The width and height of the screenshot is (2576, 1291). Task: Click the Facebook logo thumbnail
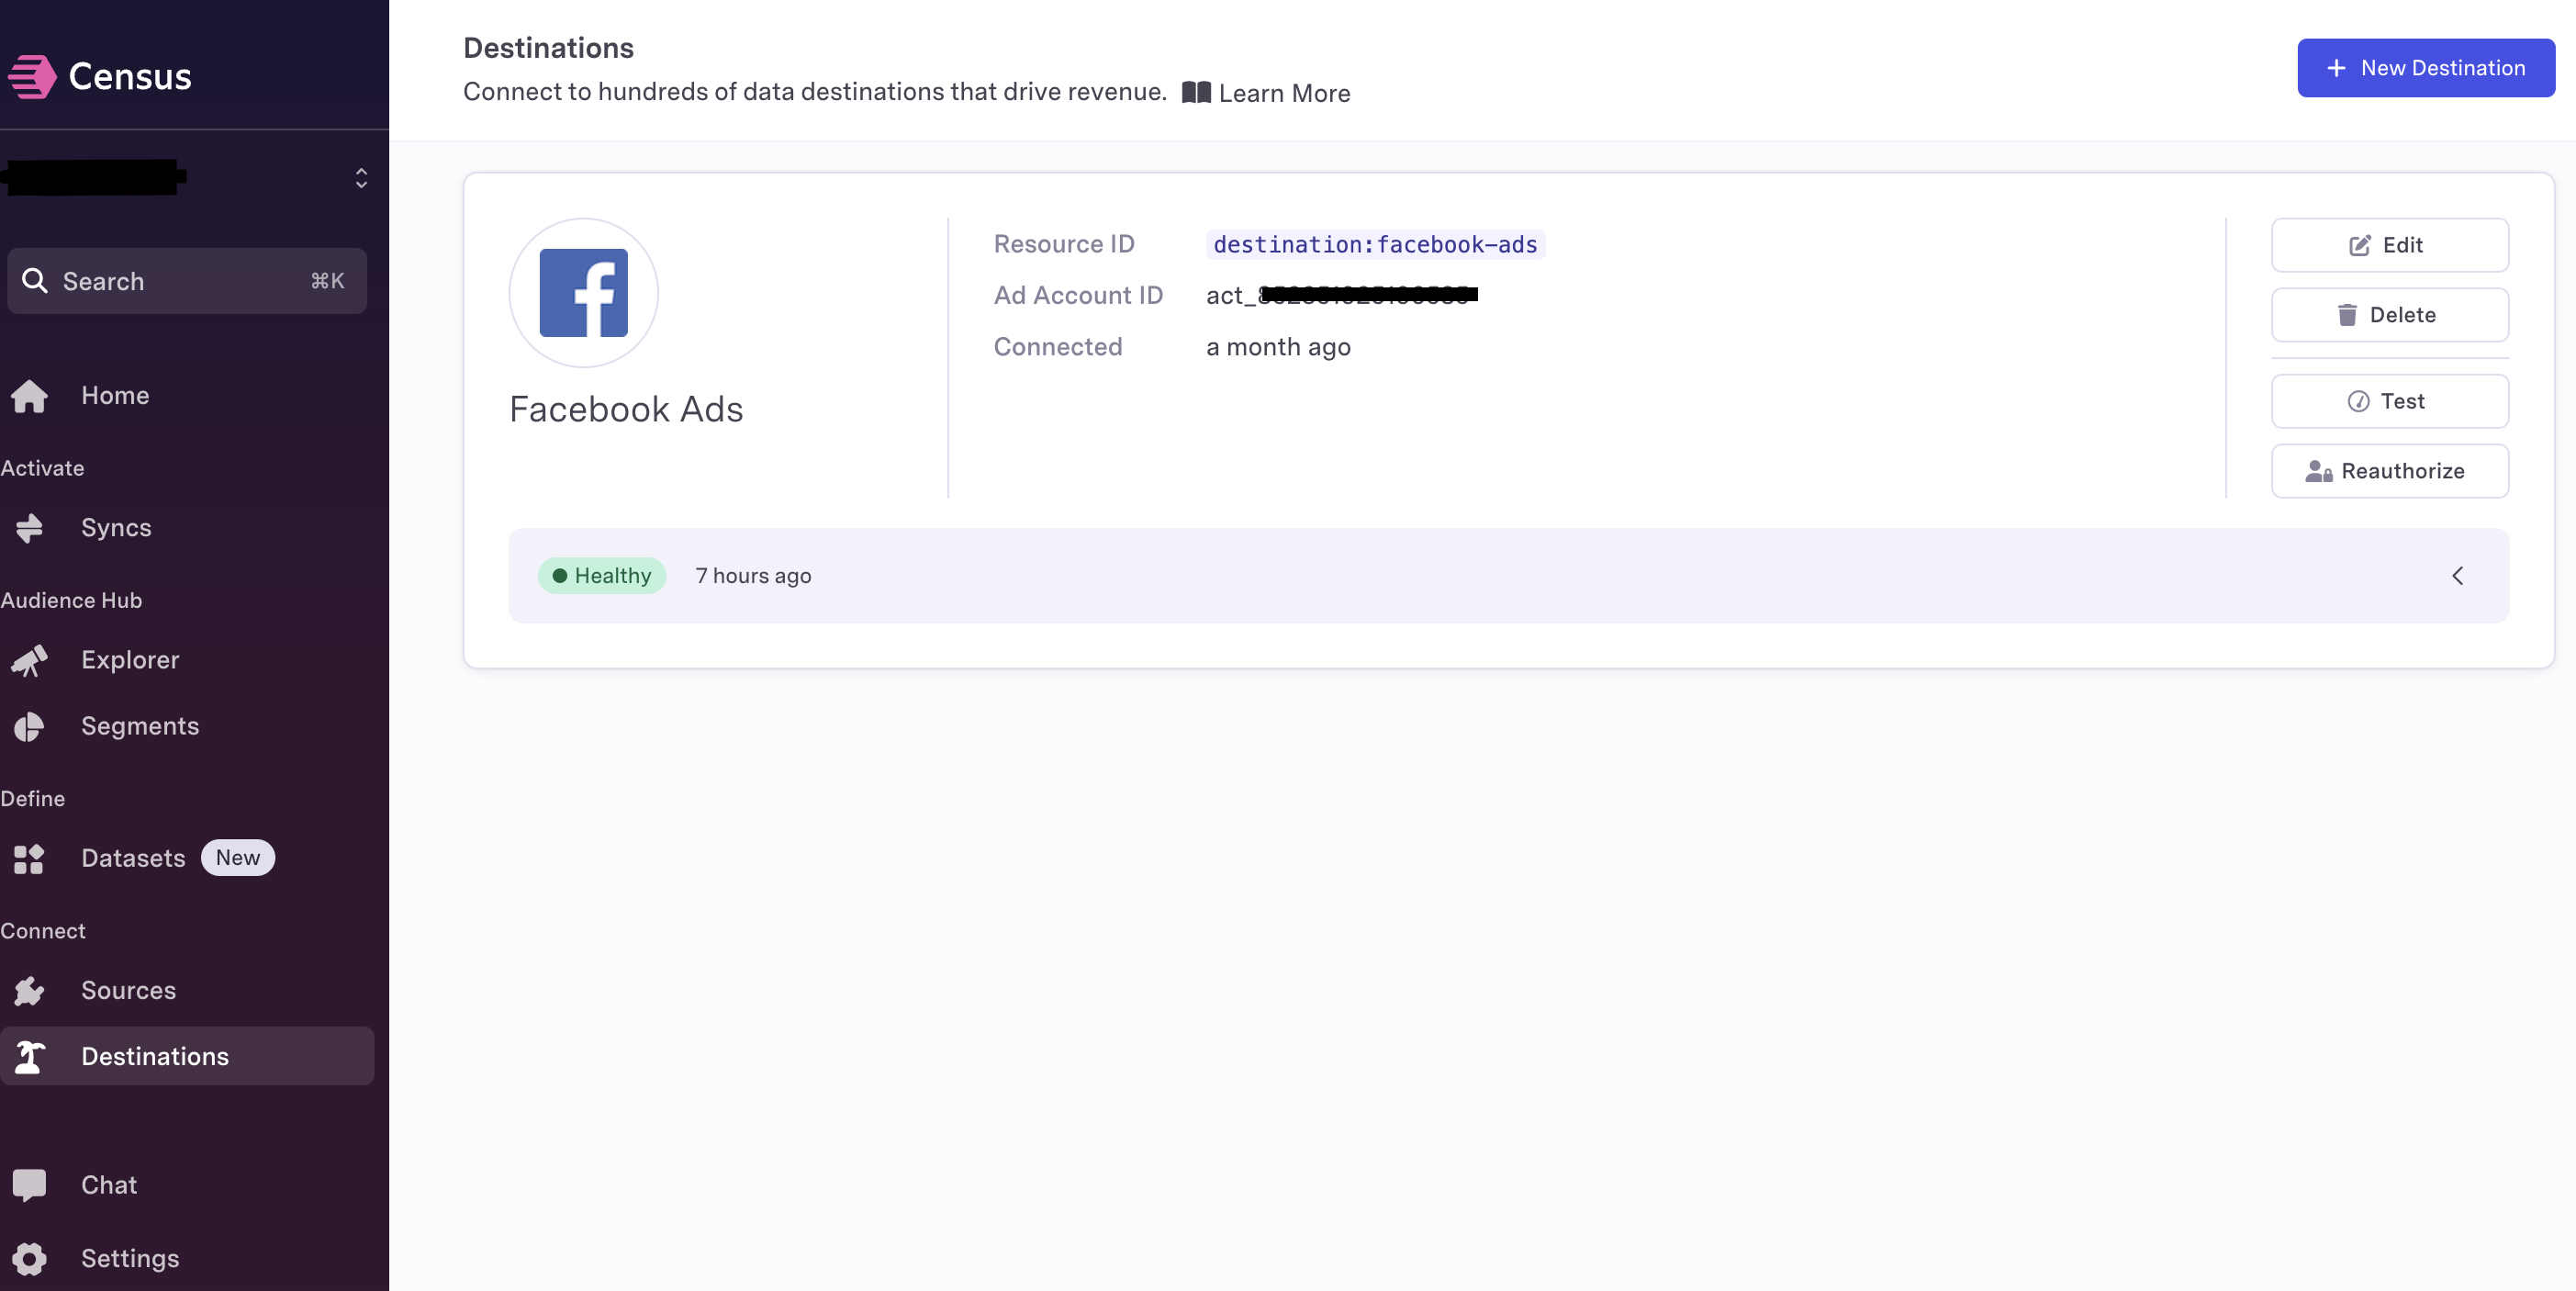pos(584,293)
